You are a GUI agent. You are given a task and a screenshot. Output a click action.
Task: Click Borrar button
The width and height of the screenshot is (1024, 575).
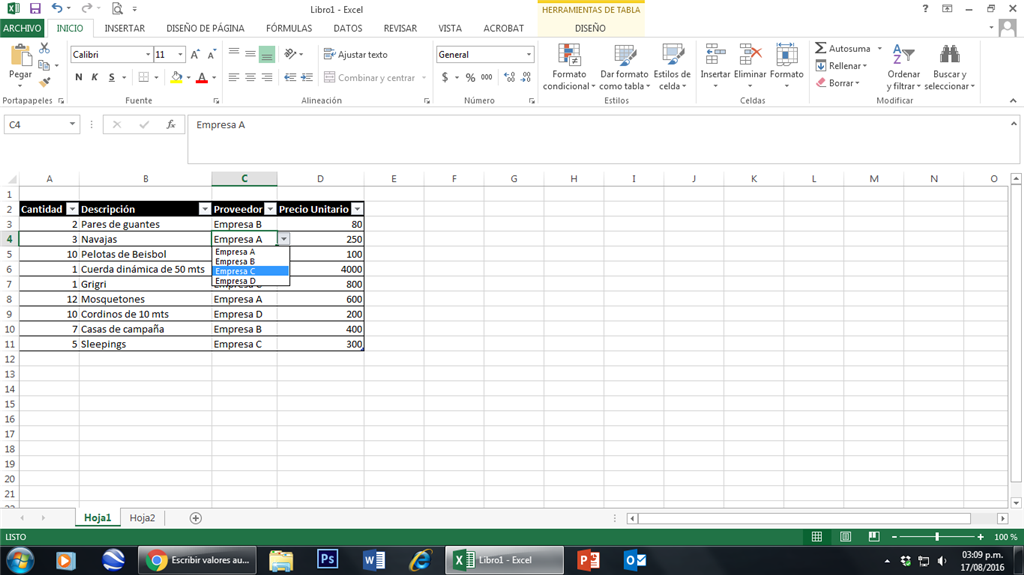(838, 83)
